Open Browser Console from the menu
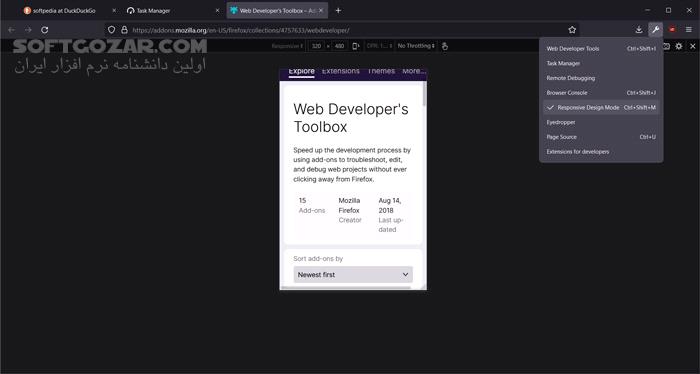The width and height of the screenshot is (700, 374). [x=601, y=93]
